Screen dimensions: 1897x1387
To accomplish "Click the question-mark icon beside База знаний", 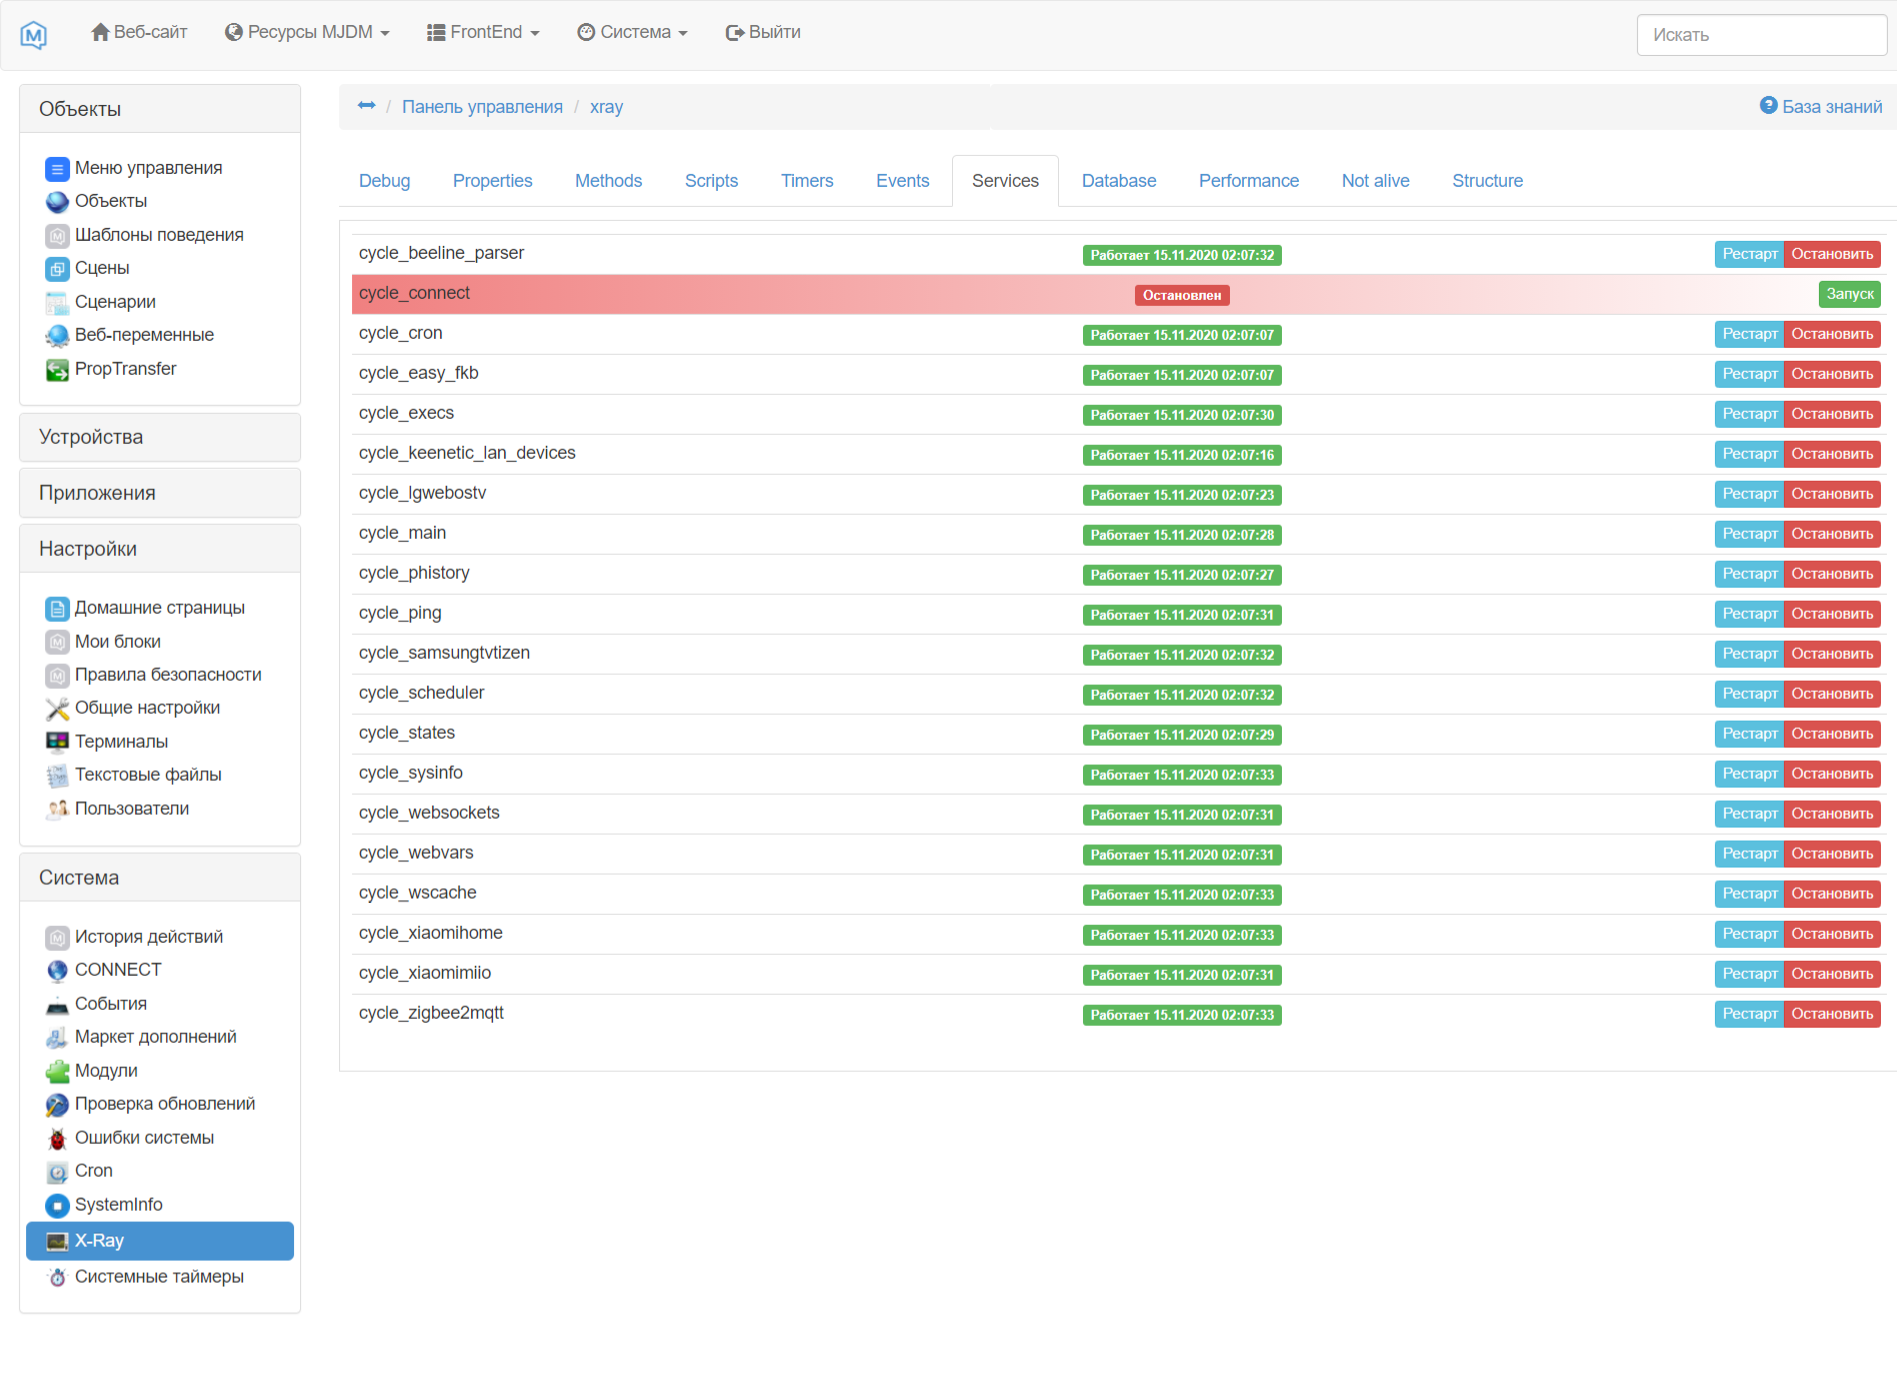I will [x=1768, y=104].
